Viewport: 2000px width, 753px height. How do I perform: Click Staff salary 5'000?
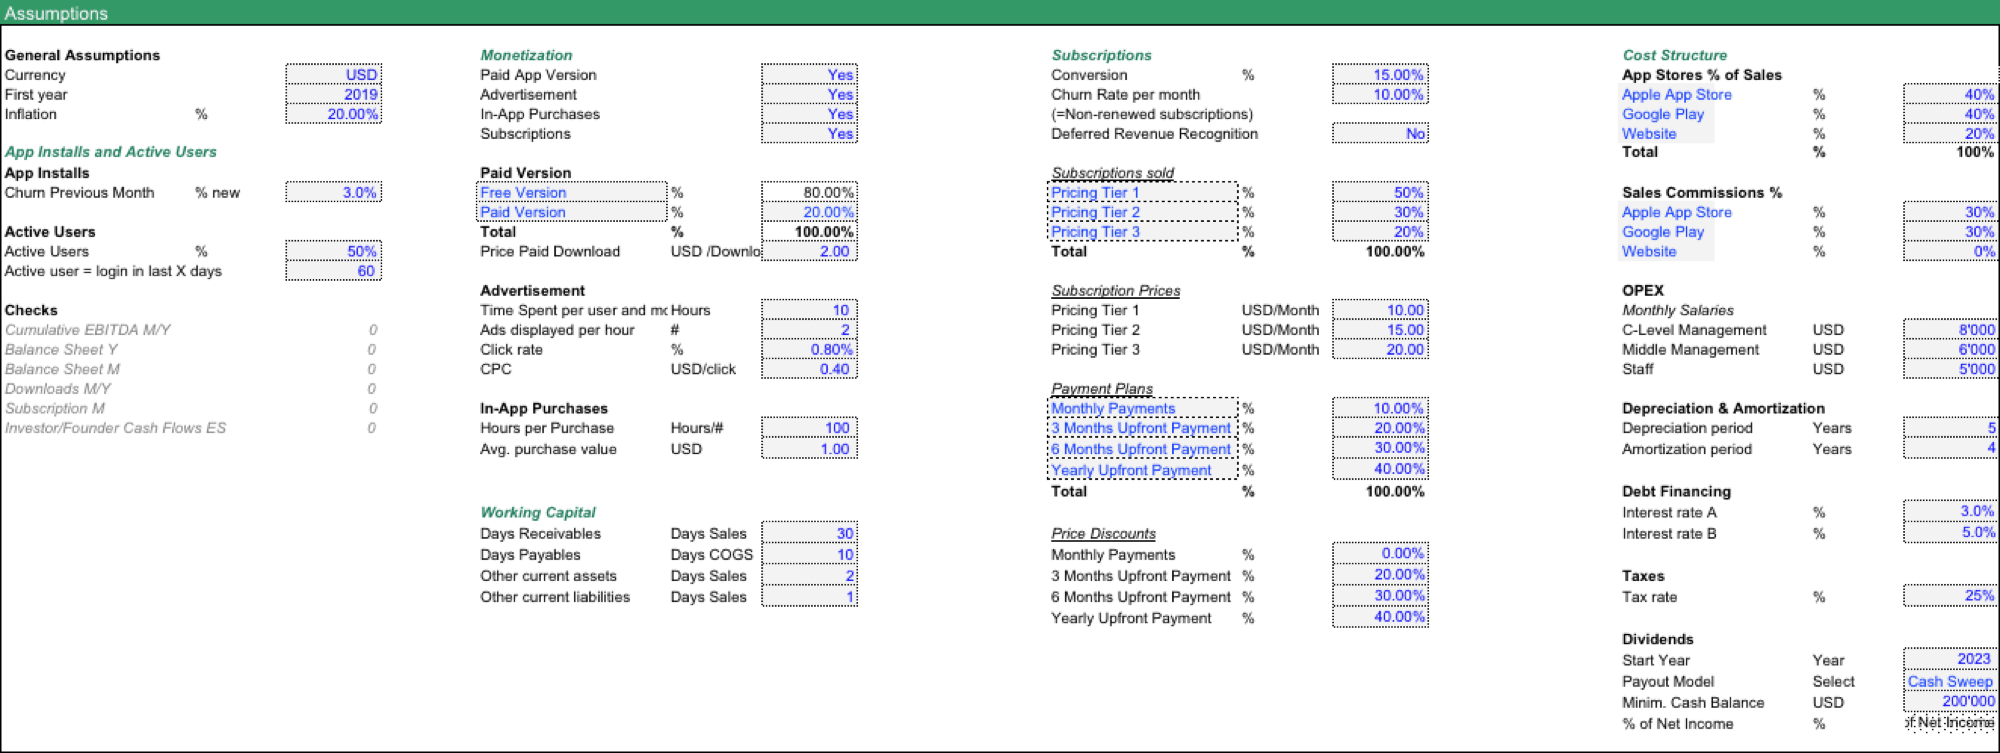1950,369
